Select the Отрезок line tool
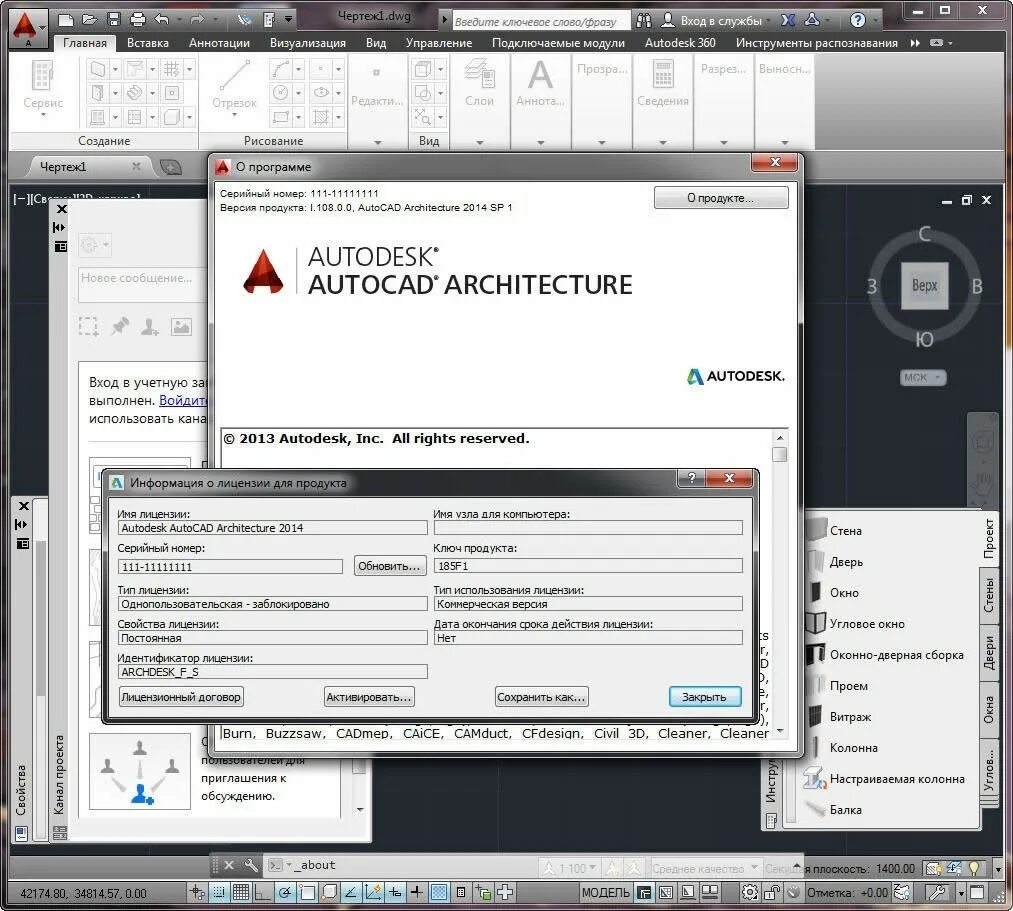This screenshot has width=1013, height=911. pyautogui.click(x=235, y=84)
